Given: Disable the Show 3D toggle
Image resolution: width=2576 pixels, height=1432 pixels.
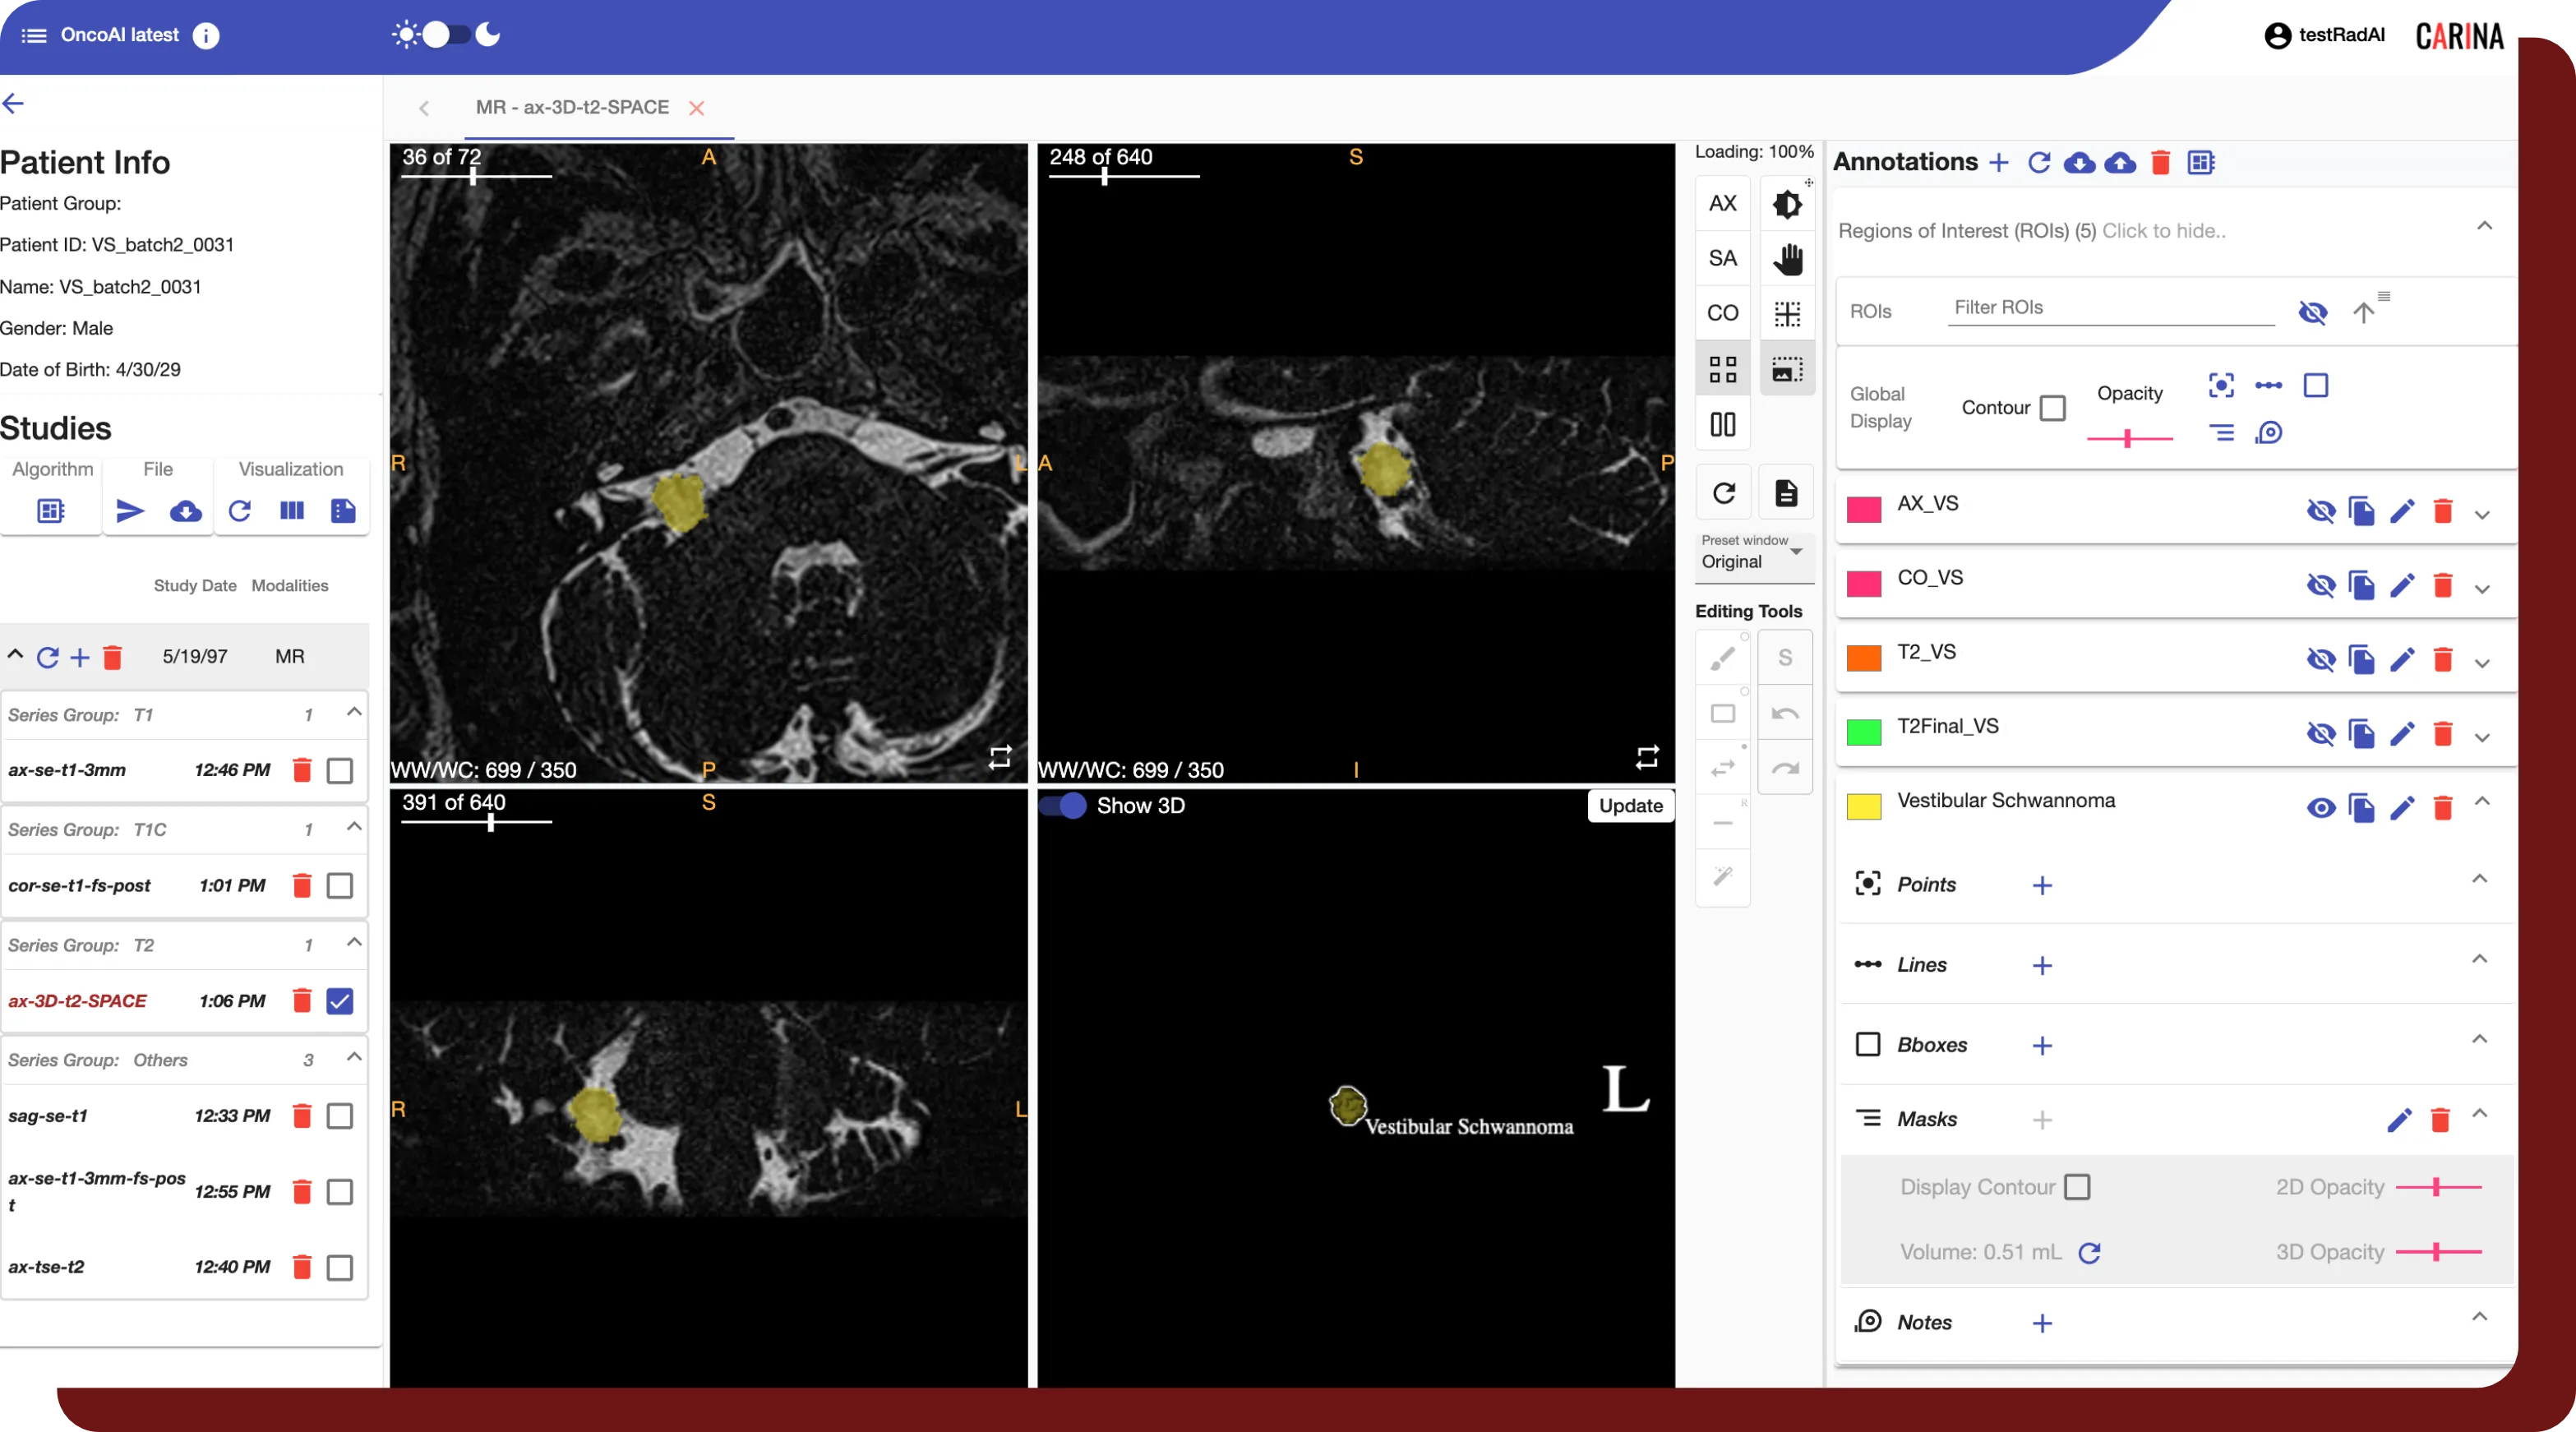Looking at the screenshot, I should pyautogui.click(x=1064, y=806).
